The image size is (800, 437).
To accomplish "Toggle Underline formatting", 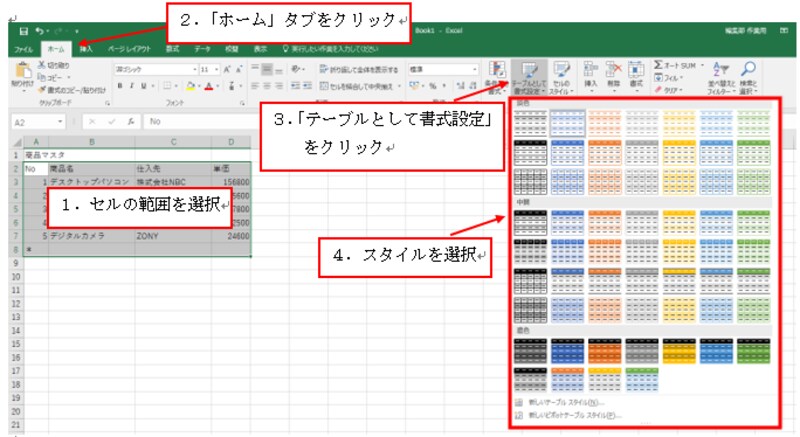I will (144, 86).
